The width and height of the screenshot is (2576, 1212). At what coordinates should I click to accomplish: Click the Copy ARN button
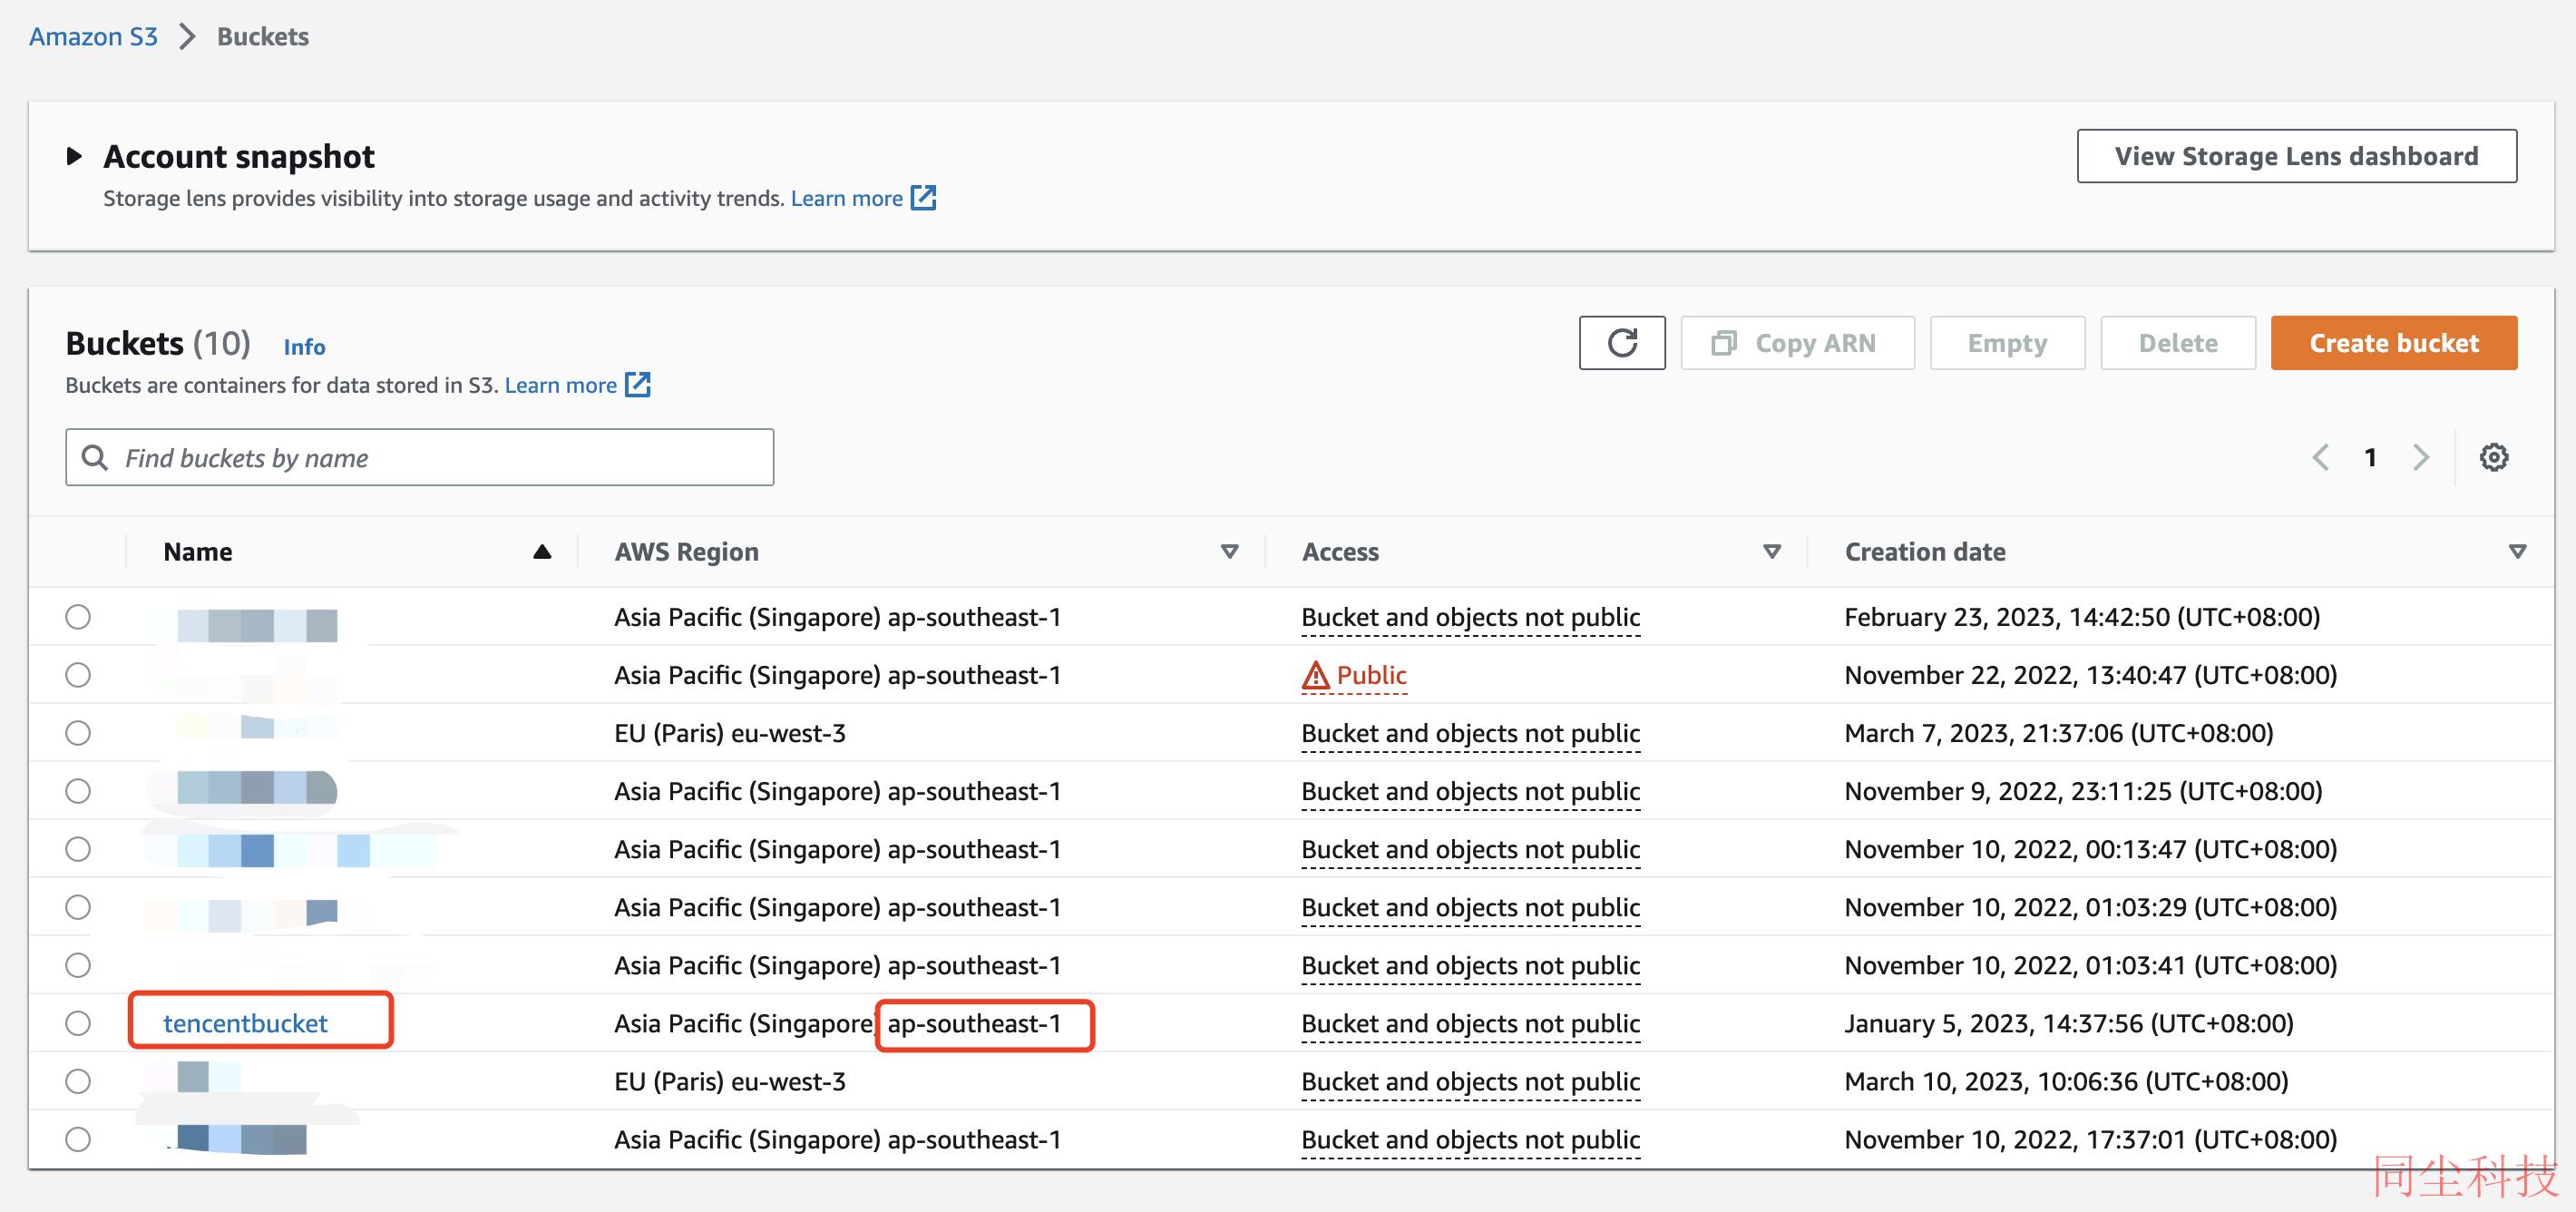1798,343
